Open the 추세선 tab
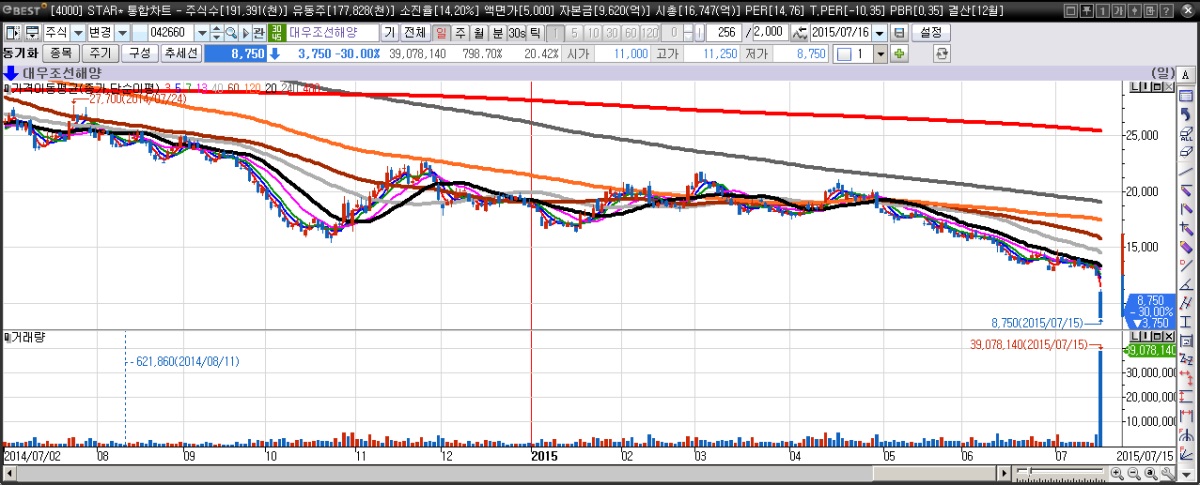 pos(181,52)
